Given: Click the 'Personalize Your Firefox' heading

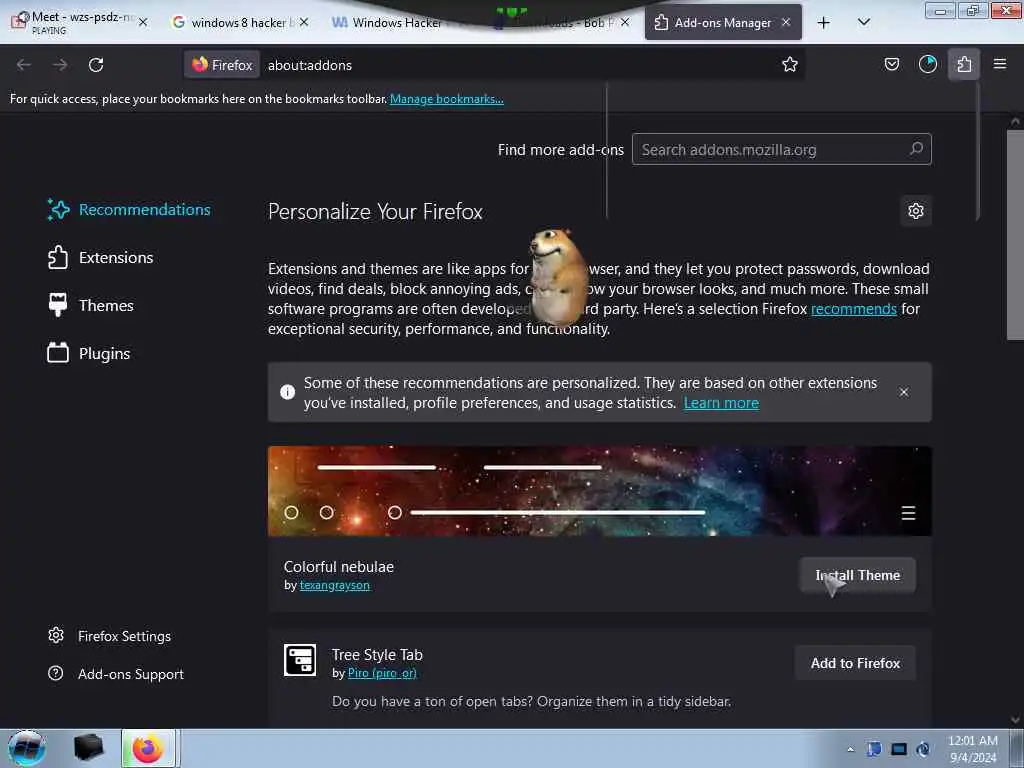Looking at the screenshot, I should pyautogui.click(x=375, y=212).
